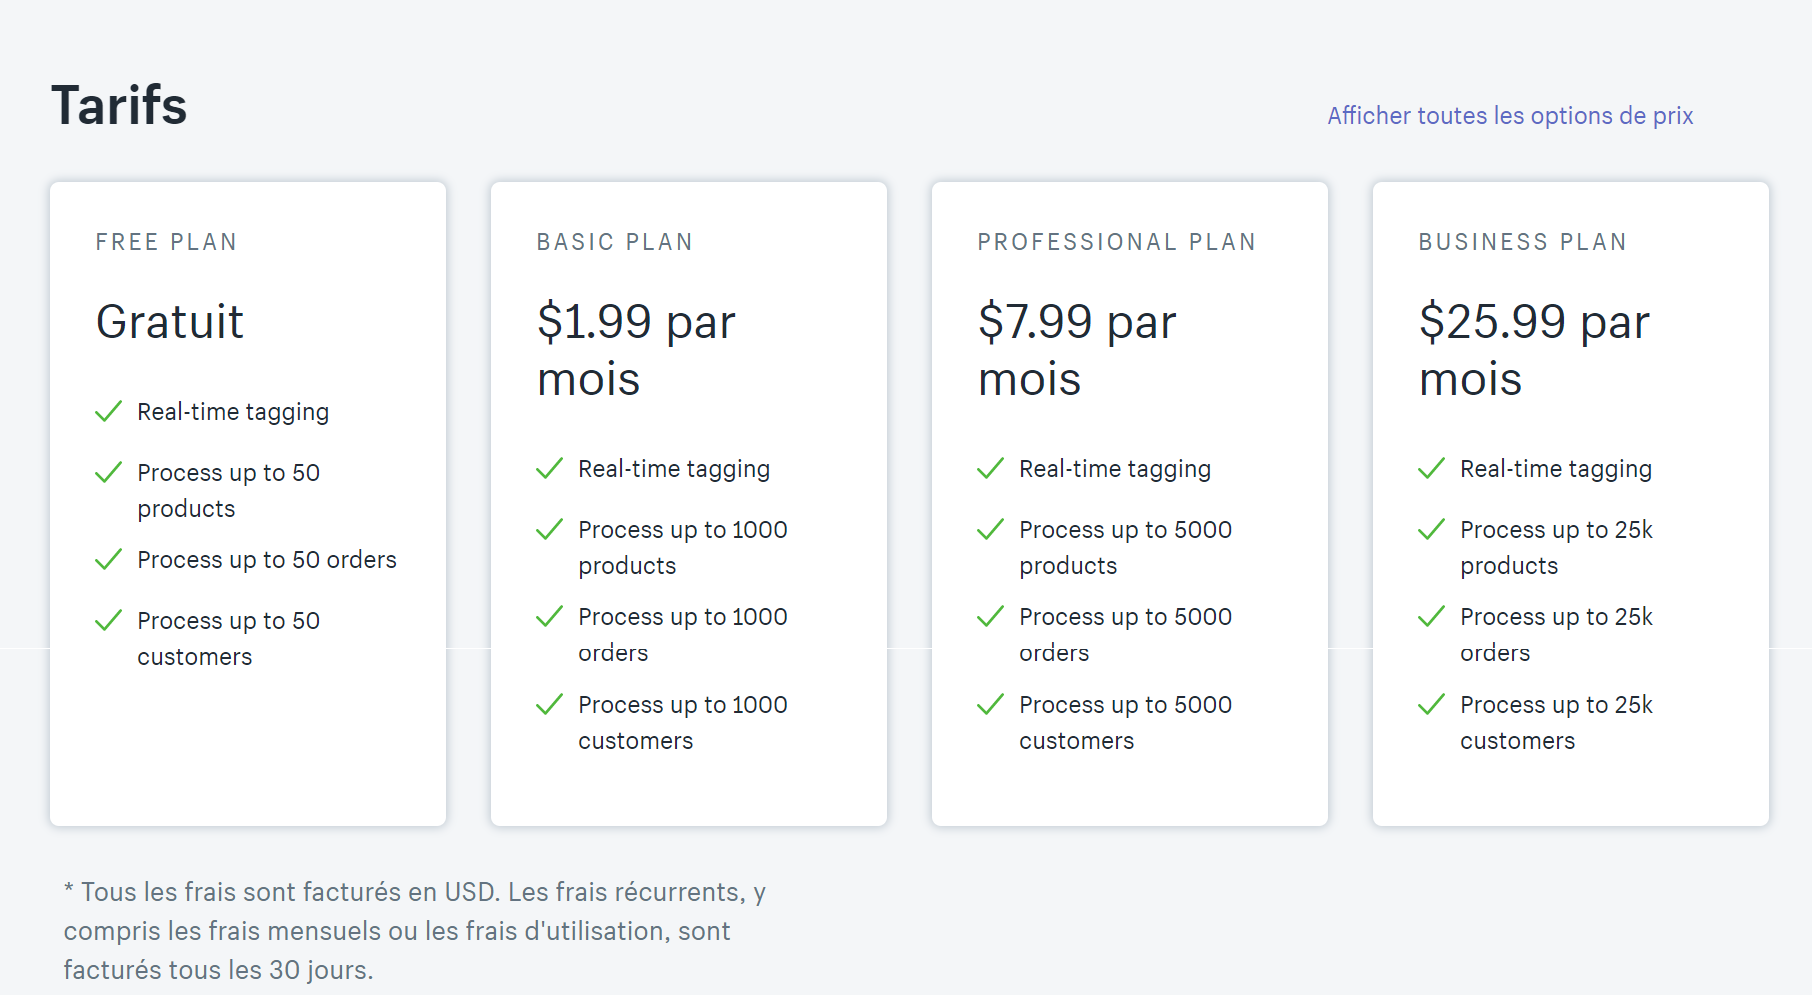Select the BASIC PLAN label
The width and height of the screenshot is (1812, 995).
(615, 242)
